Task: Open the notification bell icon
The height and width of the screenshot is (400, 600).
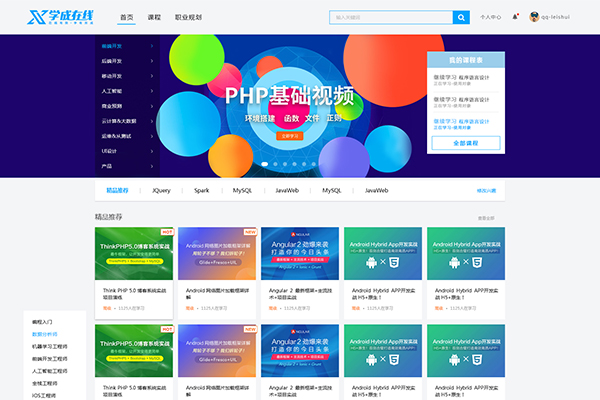Action: pyautogui.click(x=515, y=17)
